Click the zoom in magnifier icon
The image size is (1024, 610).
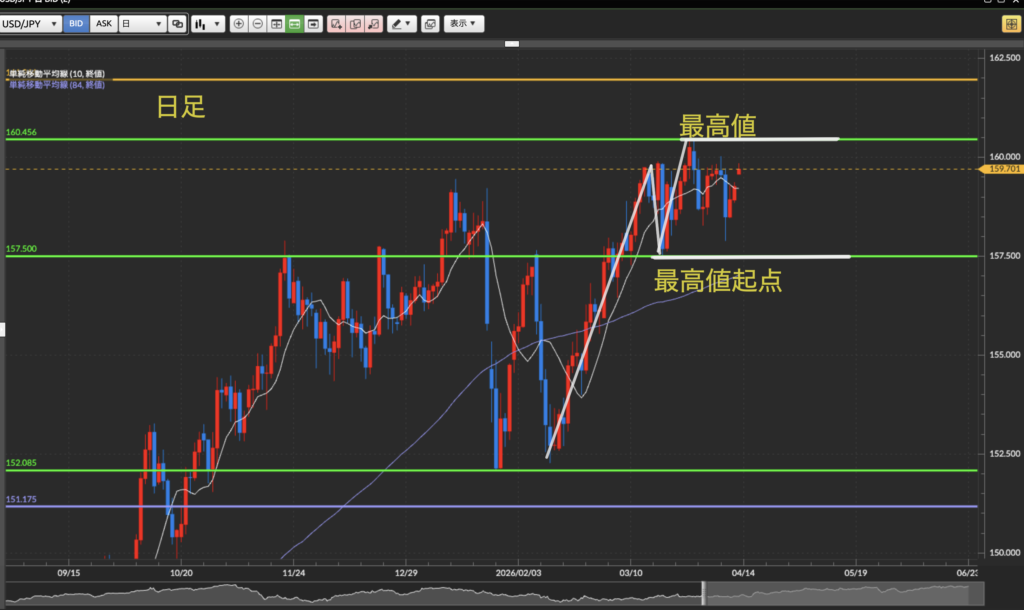[x=238, y=23]
